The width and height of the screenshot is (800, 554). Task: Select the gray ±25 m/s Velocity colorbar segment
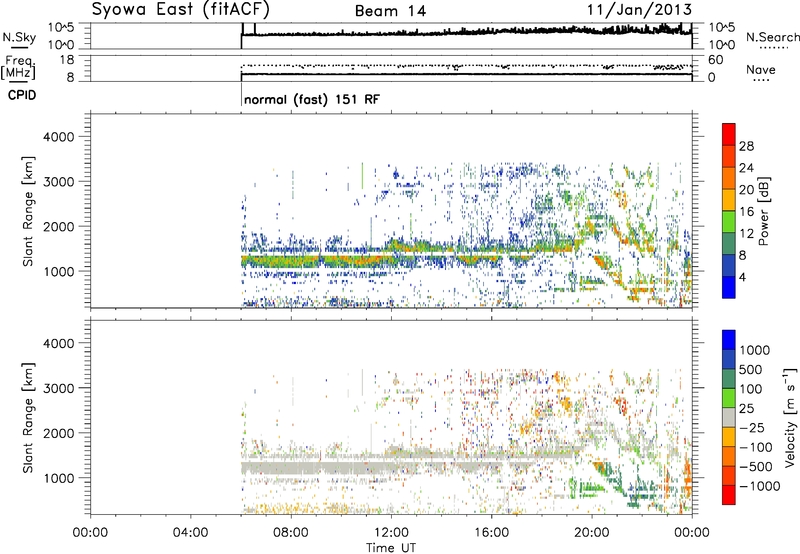tap(729, 417)
